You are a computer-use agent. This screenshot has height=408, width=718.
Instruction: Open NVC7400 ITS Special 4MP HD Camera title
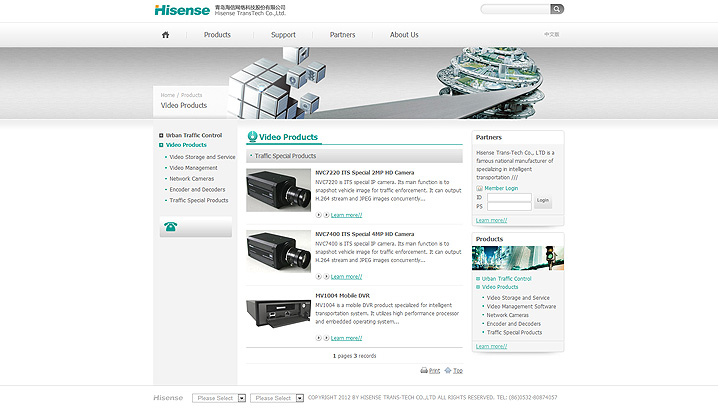click(x=364, y=234)
